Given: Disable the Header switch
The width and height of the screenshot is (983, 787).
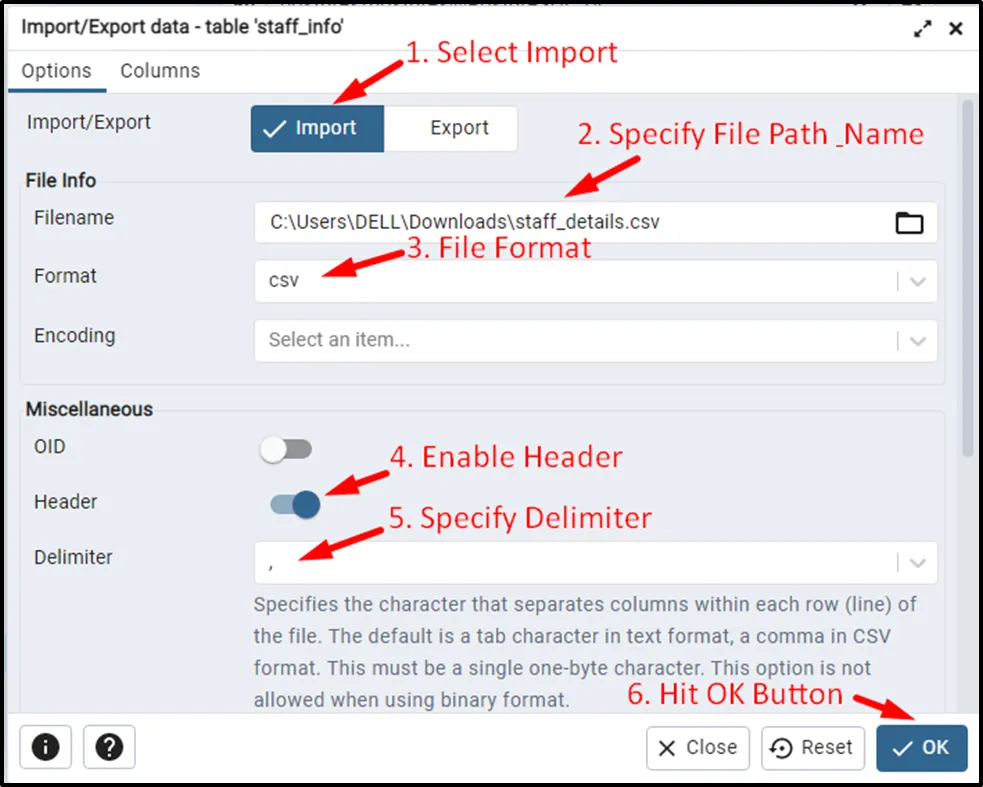Looking at the screenshot, I should [x=295, y=504].
